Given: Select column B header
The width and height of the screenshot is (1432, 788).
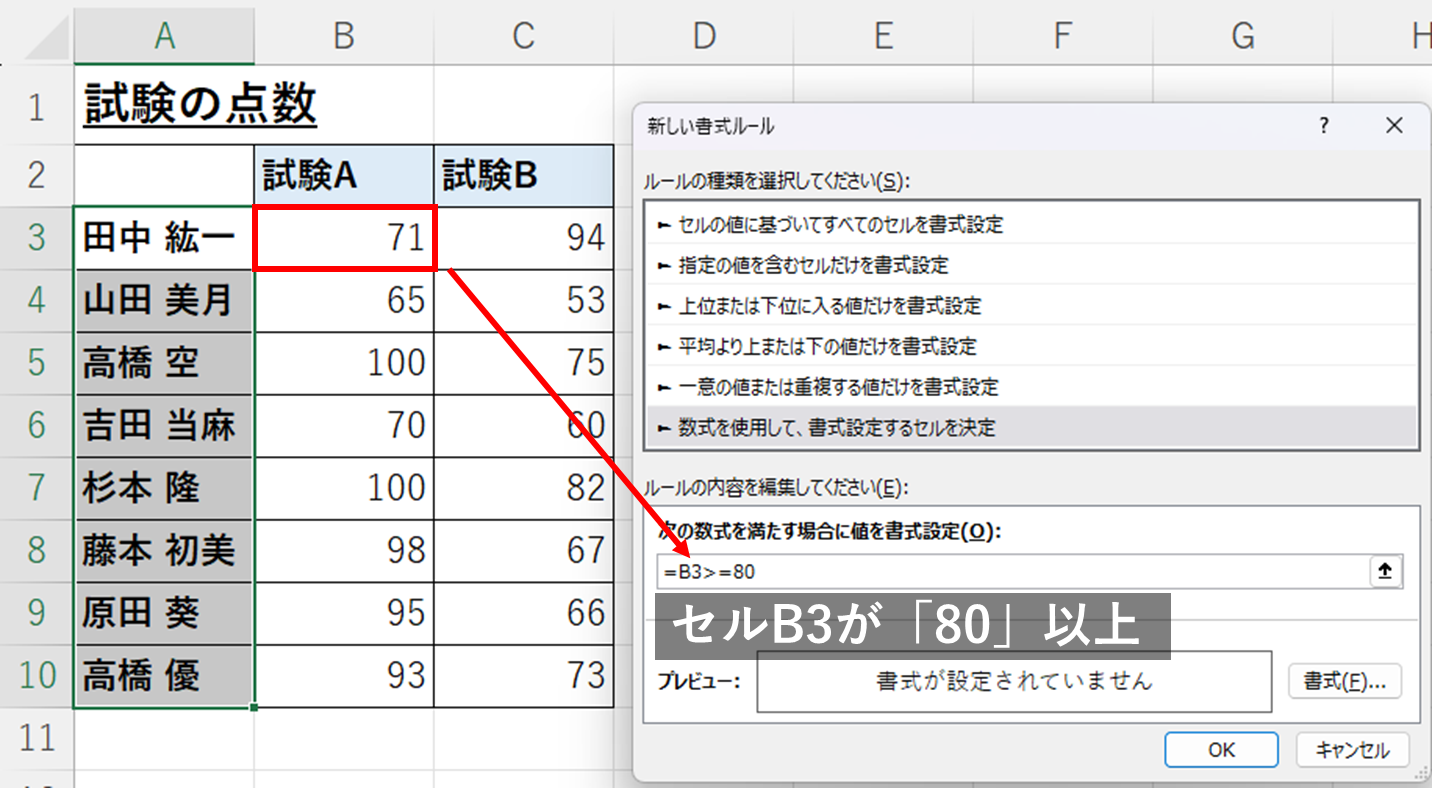Looking at the screenshot, I should (x=344, y=37).
